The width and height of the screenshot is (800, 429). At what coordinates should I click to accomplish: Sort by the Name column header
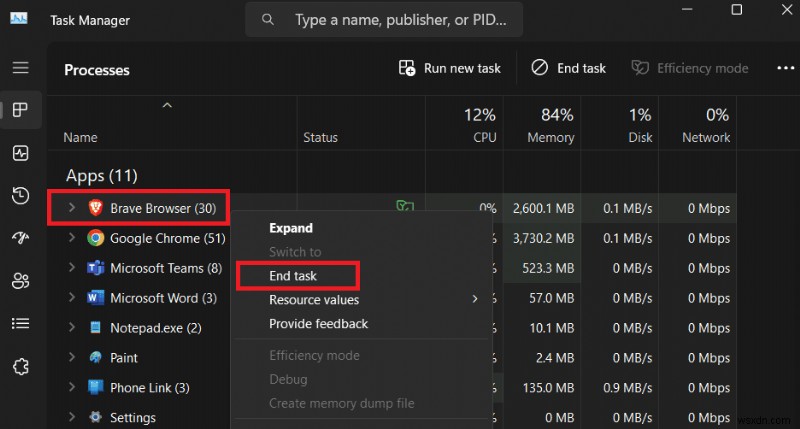(x=80, y=138)
